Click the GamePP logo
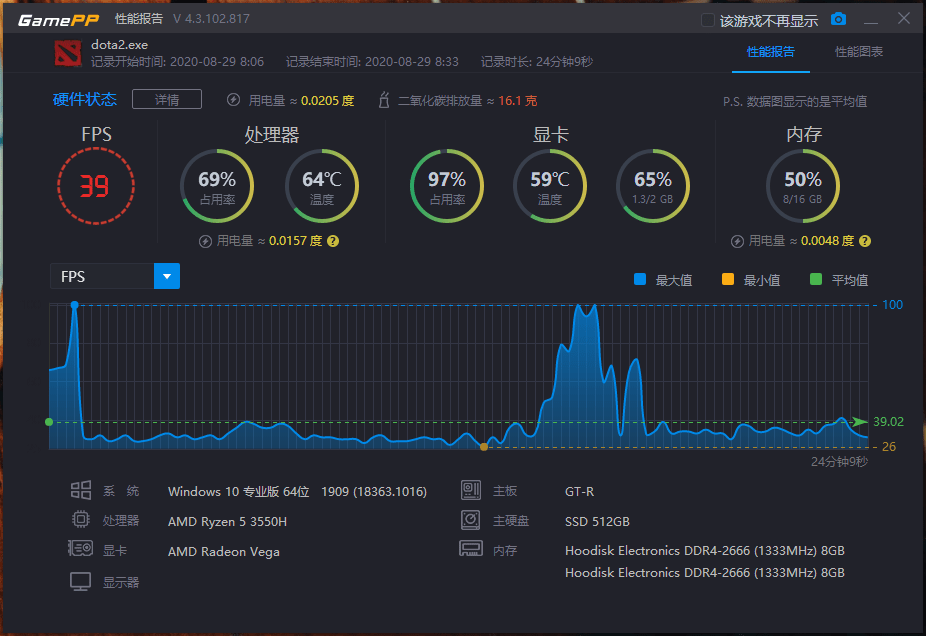This screenshot has height=636, width=926. (x=58, y=20)
